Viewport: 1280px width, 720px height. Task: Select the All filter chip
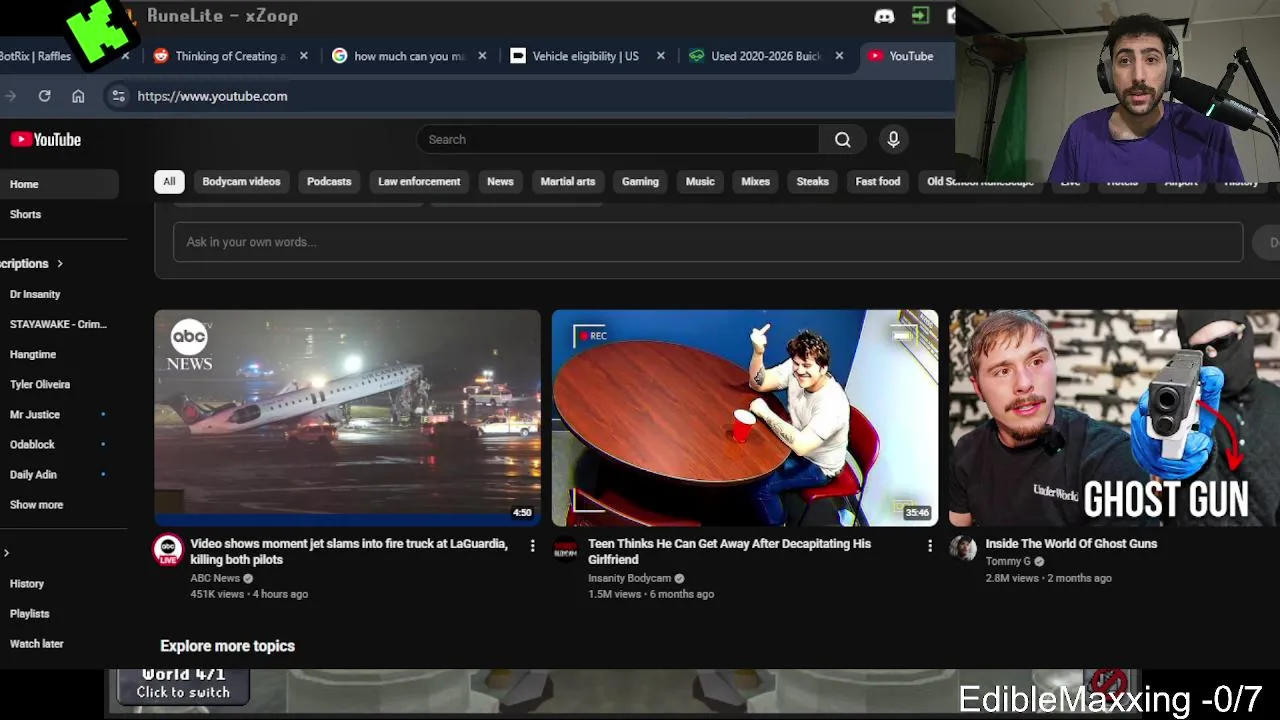pos(169,181)
